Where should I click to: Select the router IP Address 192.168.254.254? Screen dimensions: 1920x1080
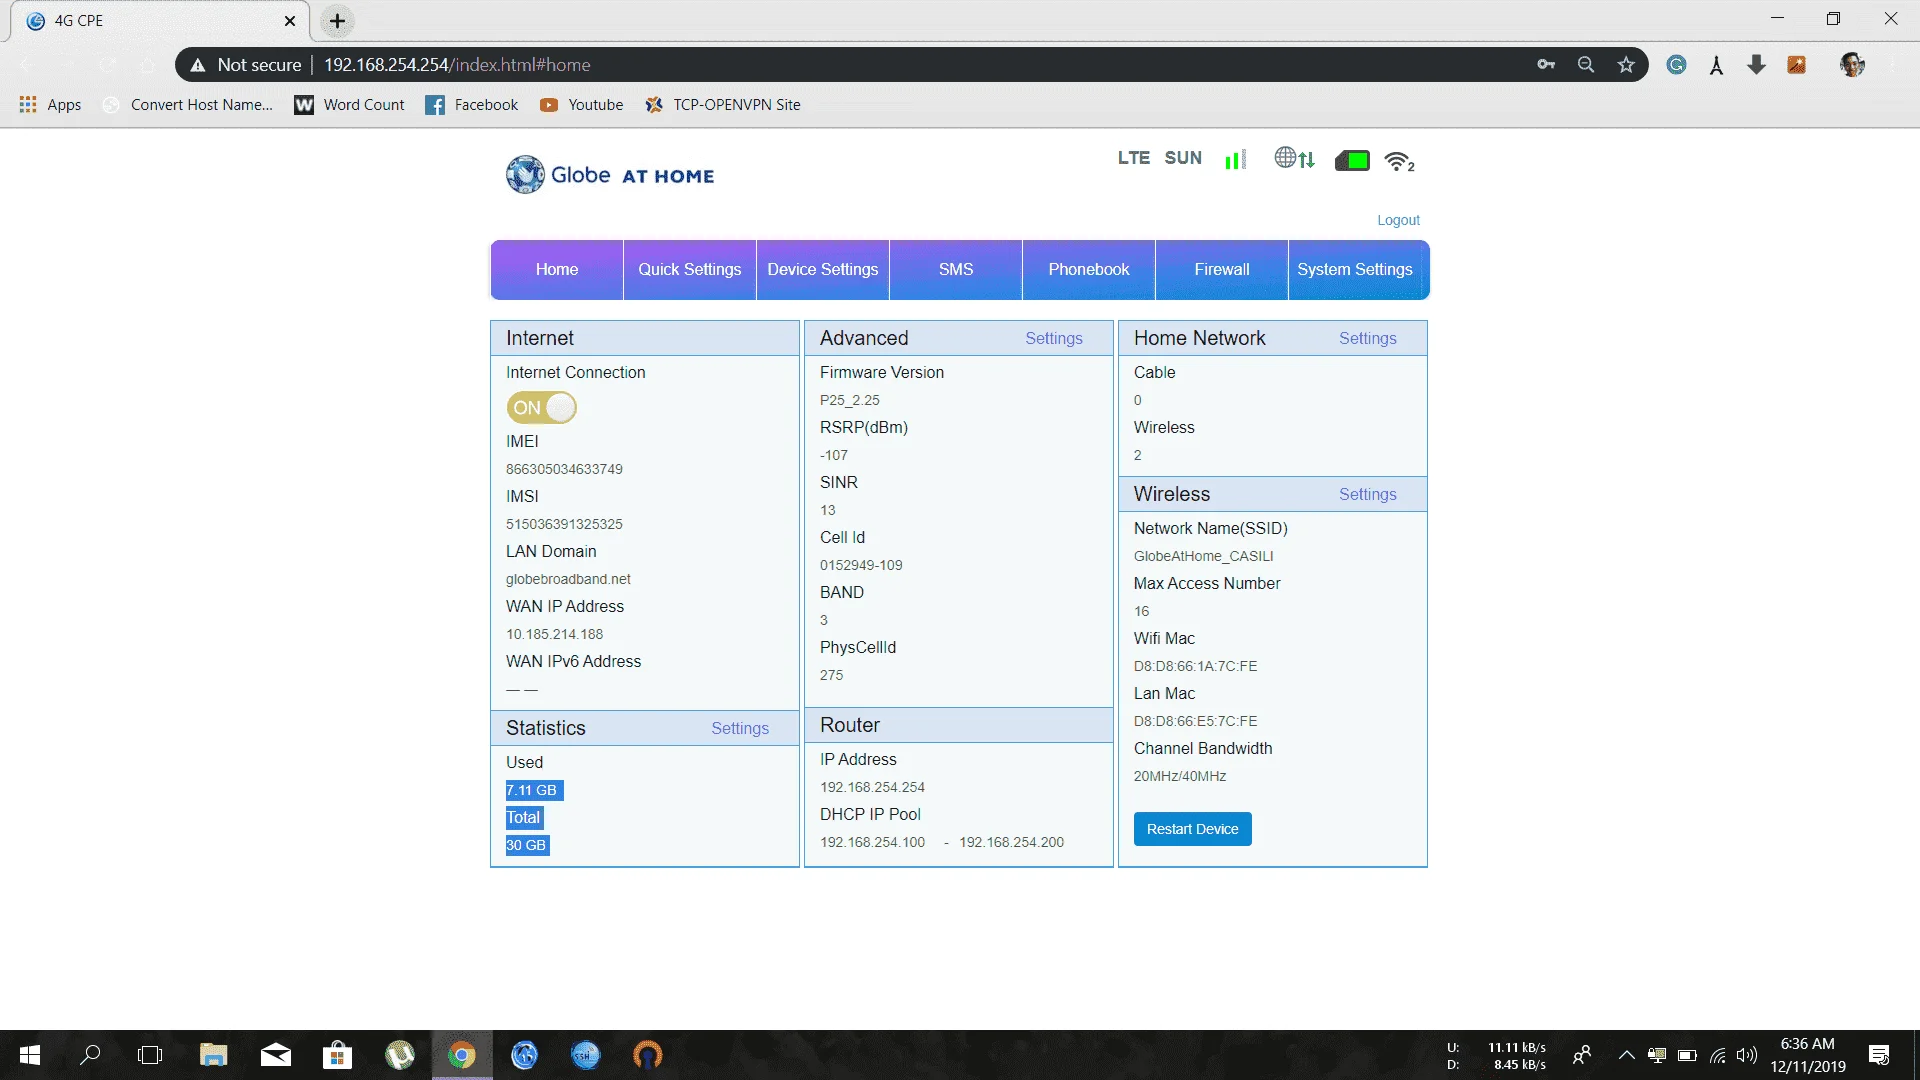tap(872, 787)
